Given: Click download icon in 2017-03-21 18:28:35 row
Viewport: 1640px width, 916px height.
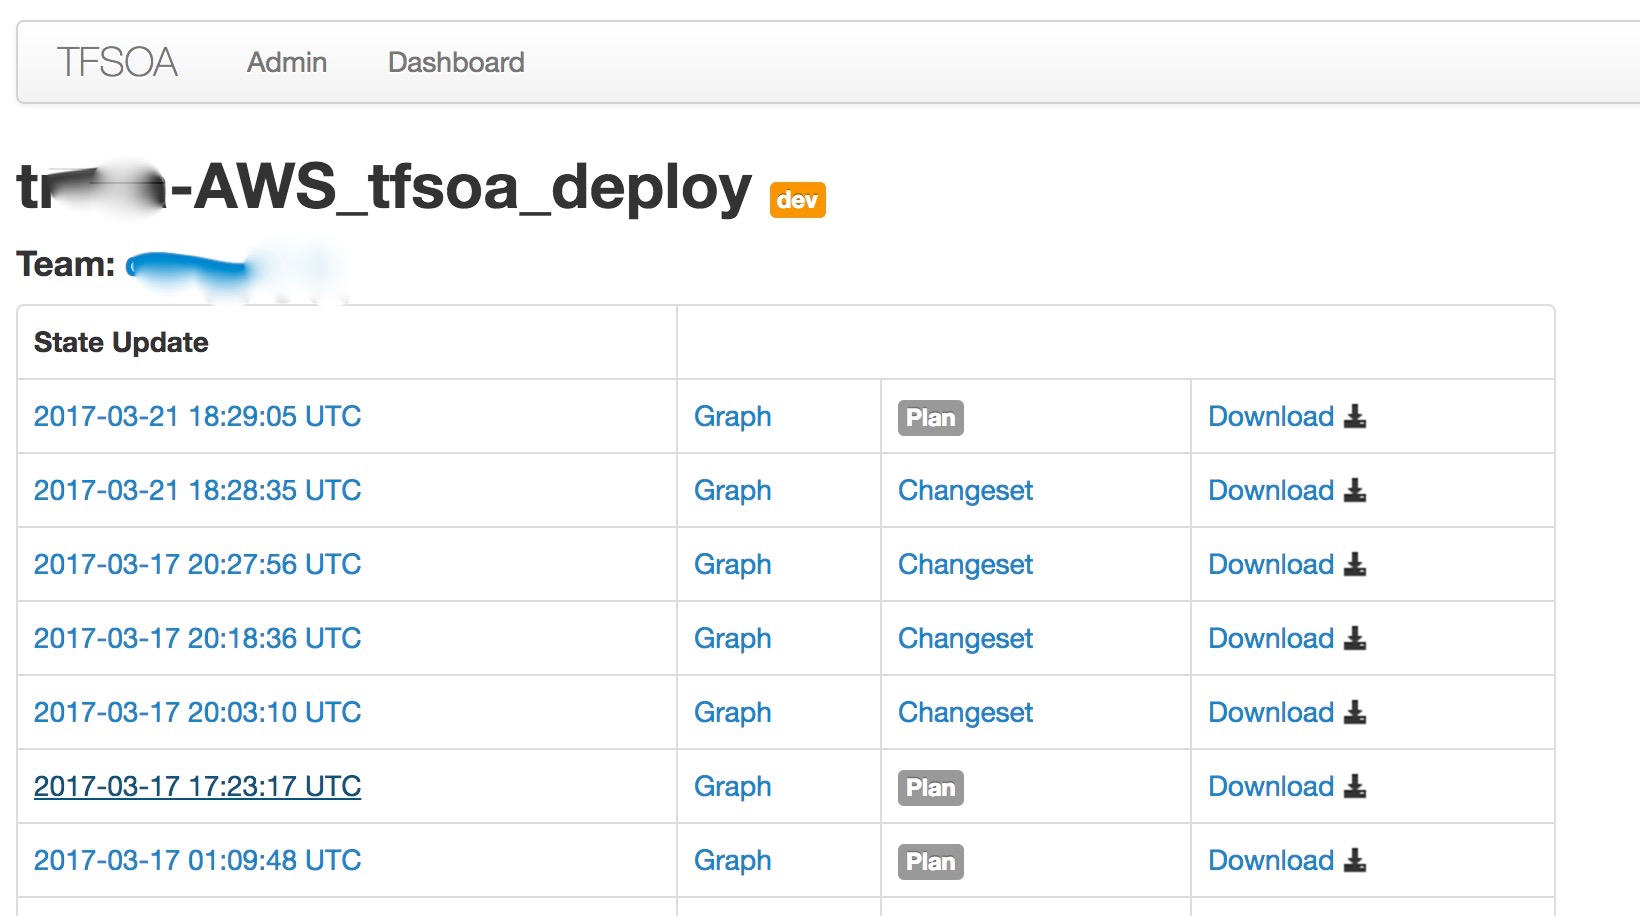Looking at the screenshot, I should tap(1355, 490).
